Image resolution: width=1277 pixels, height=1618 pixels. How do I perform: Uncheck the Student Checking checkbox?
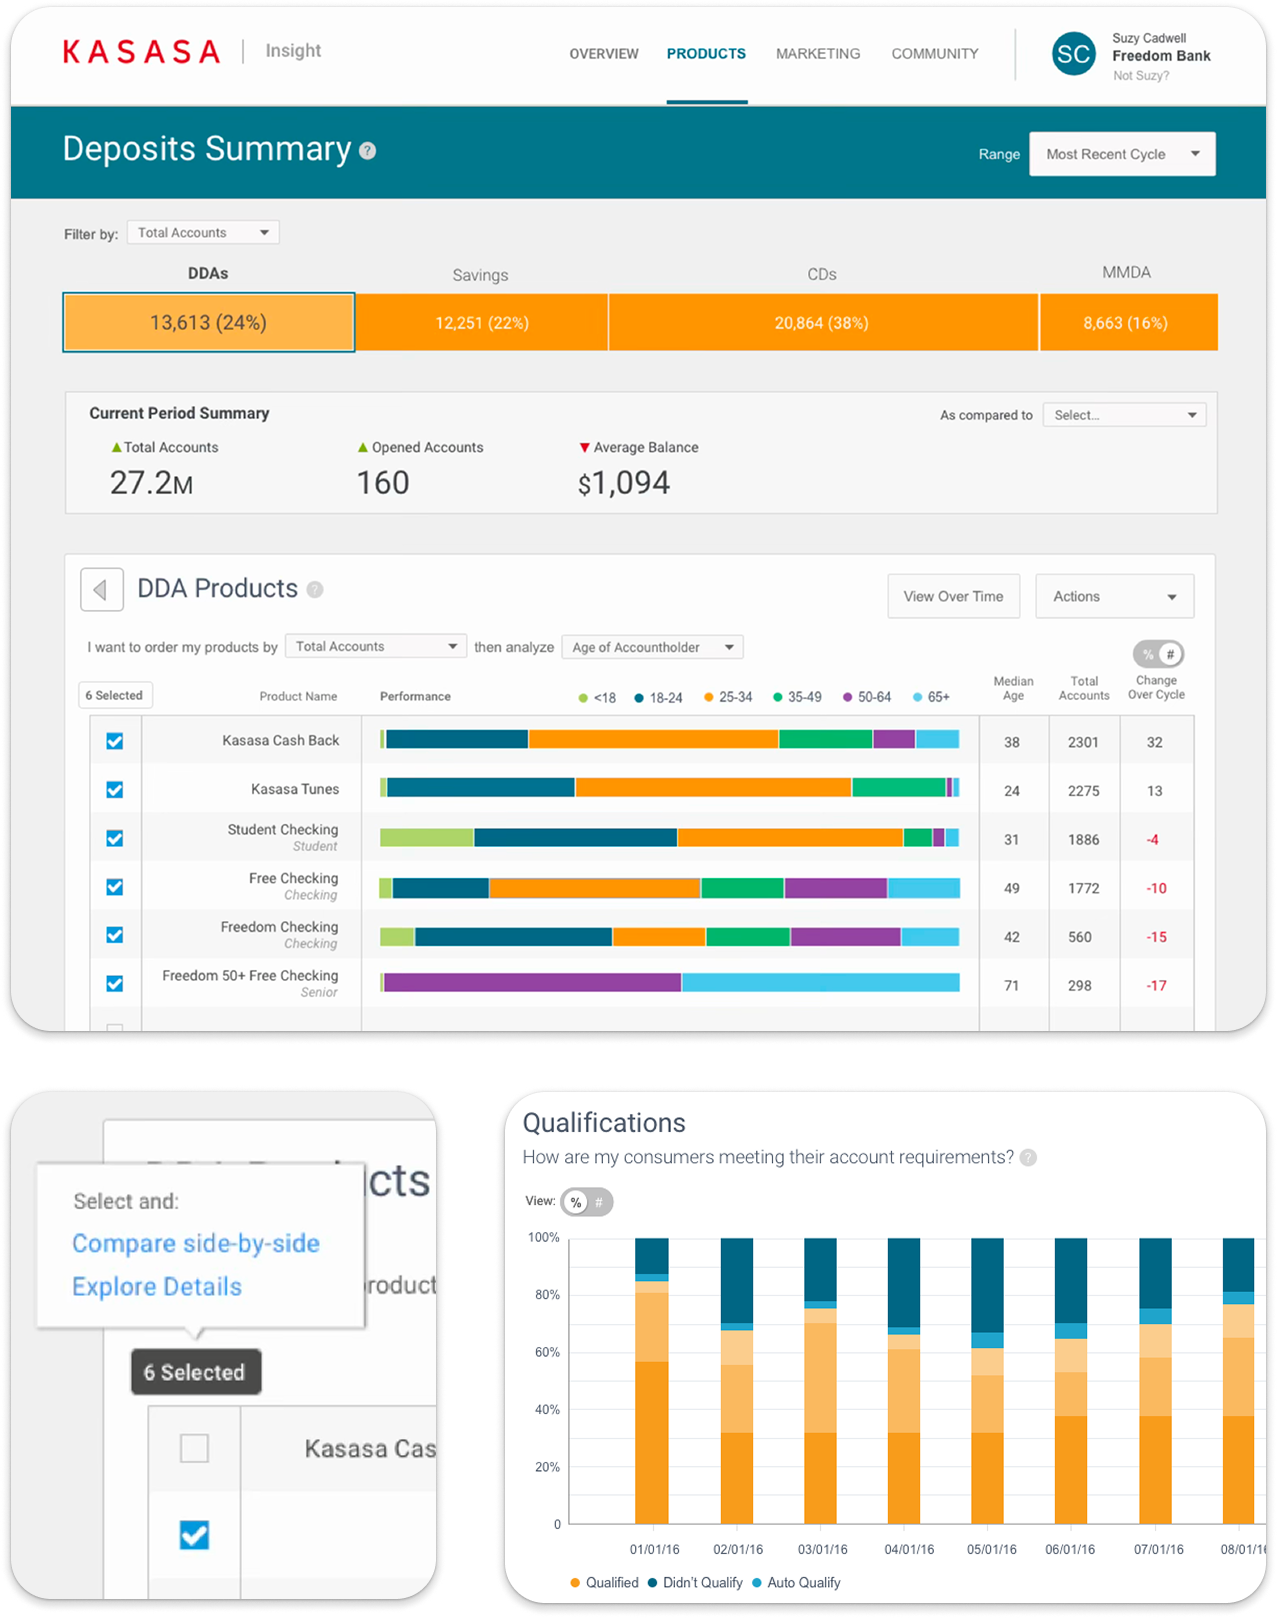click(x=115, y=839)
